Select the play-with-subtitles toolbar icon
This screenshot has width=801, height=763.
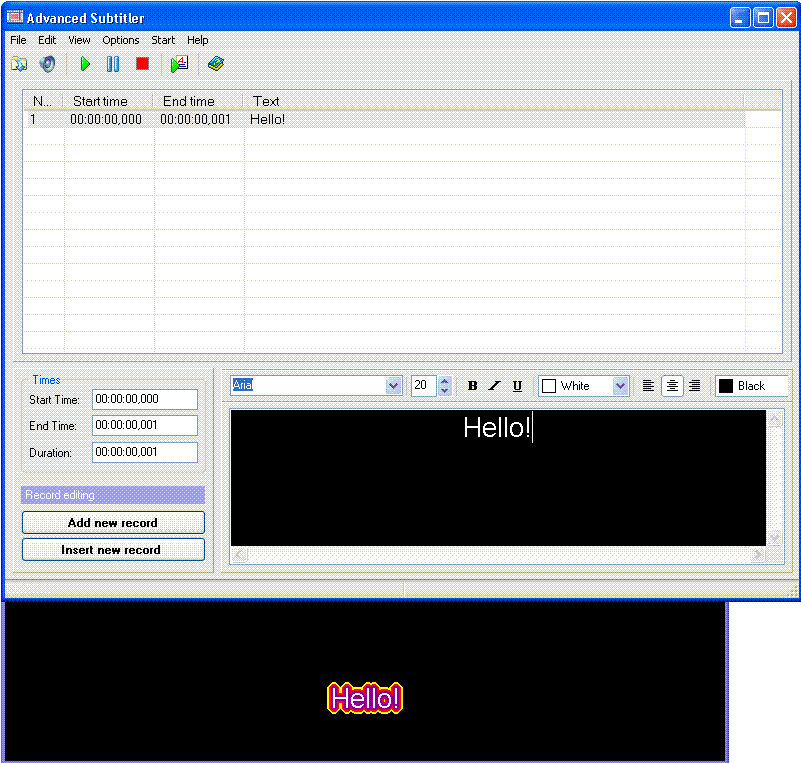click(179, 63)
